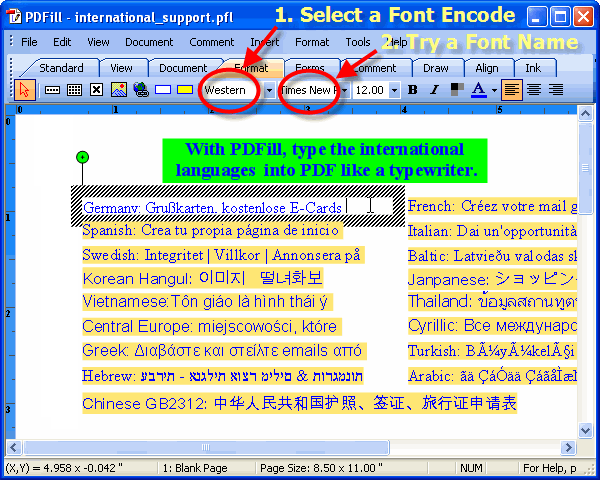Center align the text

coord(534,90)
